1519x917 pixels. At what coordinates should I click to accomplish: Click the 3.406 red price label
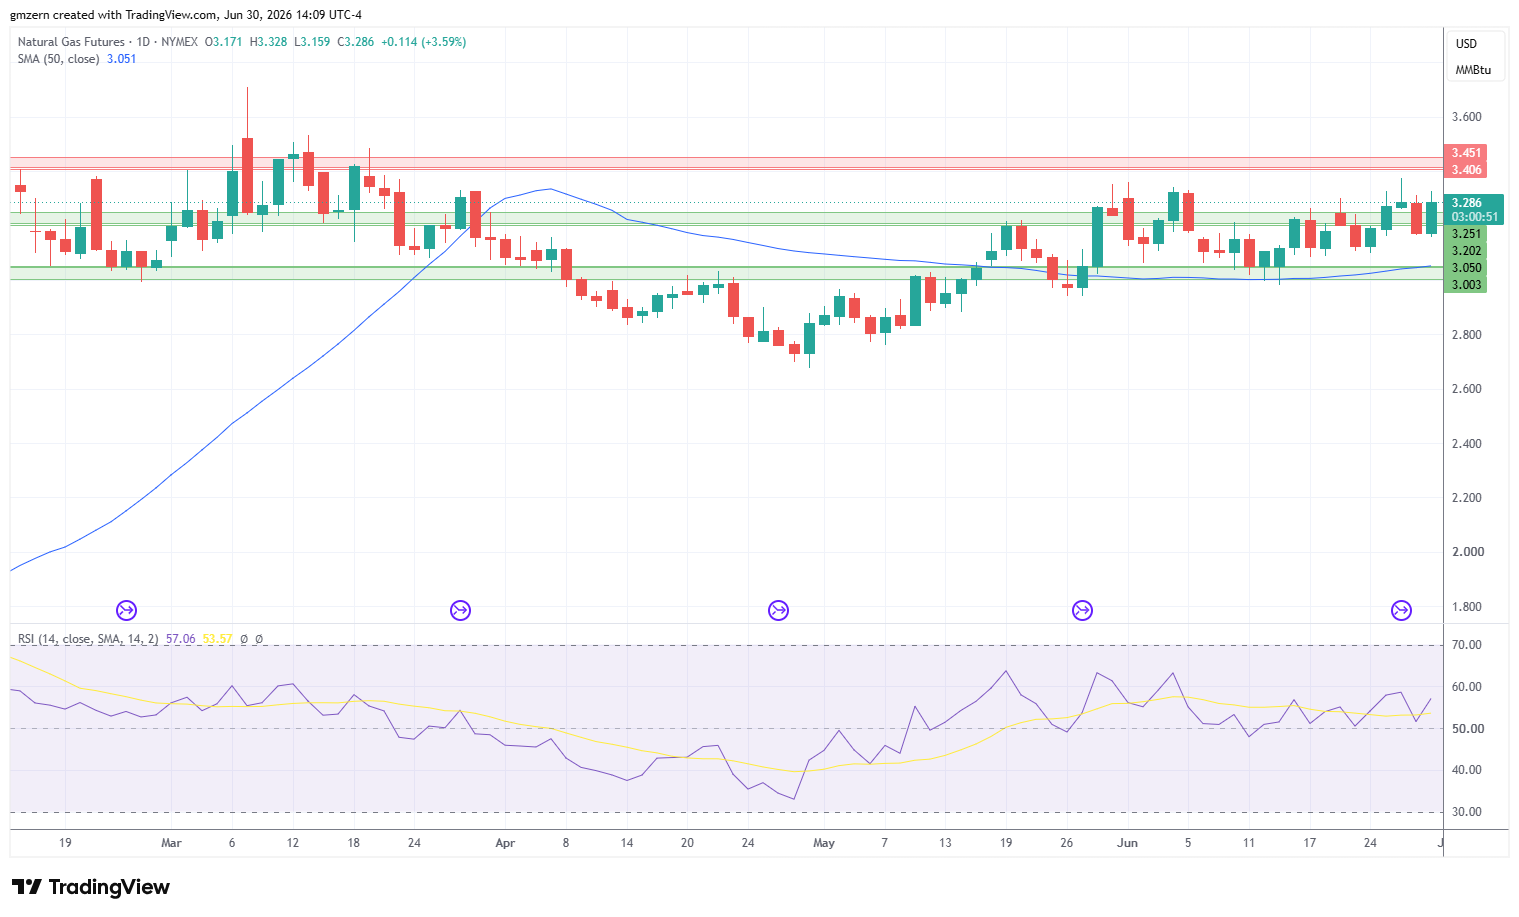1466,170
